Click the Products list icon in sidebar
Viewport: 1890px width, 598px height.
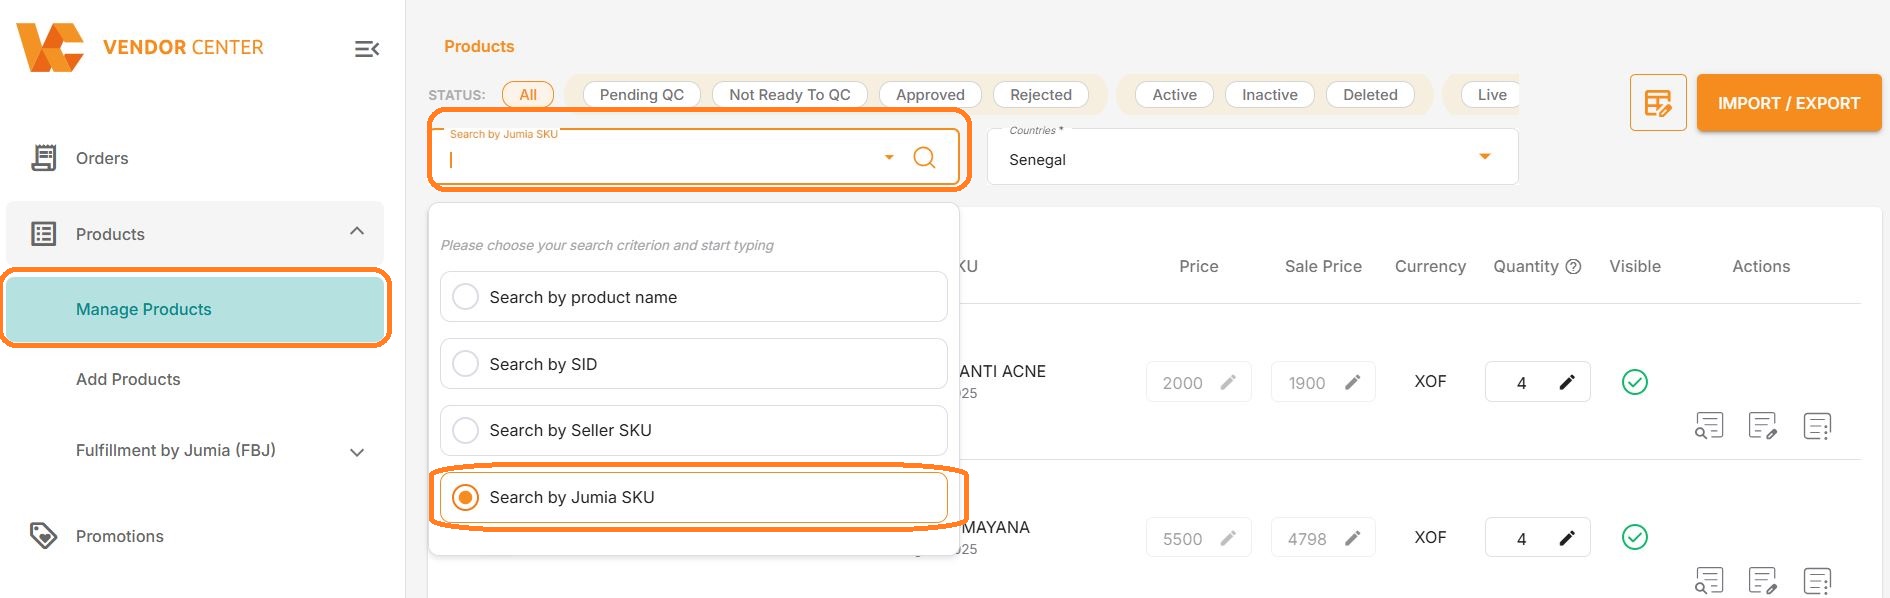(x=43, y=234)
